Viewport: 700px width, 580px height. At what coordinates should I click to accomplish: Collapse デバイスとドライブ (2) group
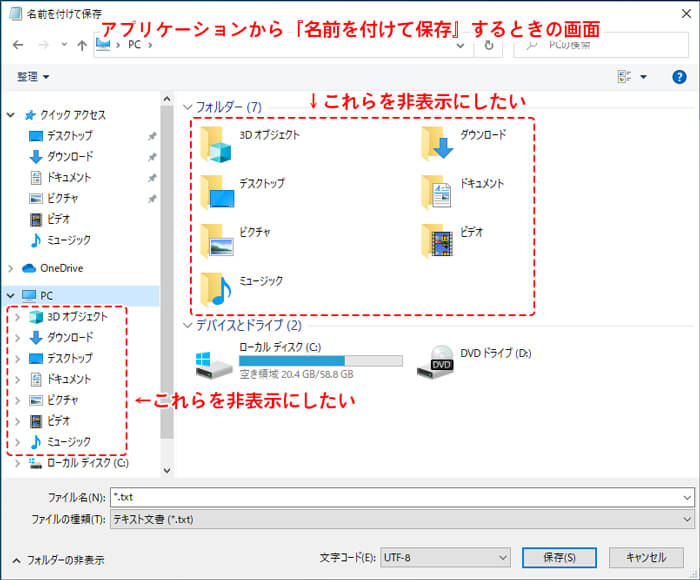pos(188,325)
